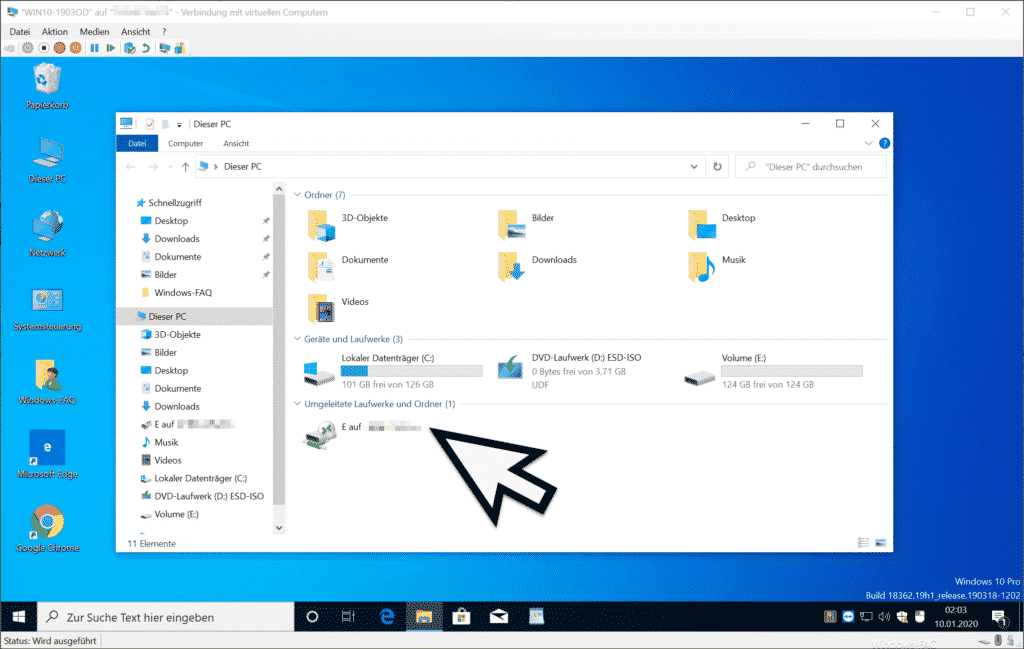Create a checkpoint with the toolbar icon
Image resolution: width=1024 pixels, height=649 pixels.
point(130,48)
